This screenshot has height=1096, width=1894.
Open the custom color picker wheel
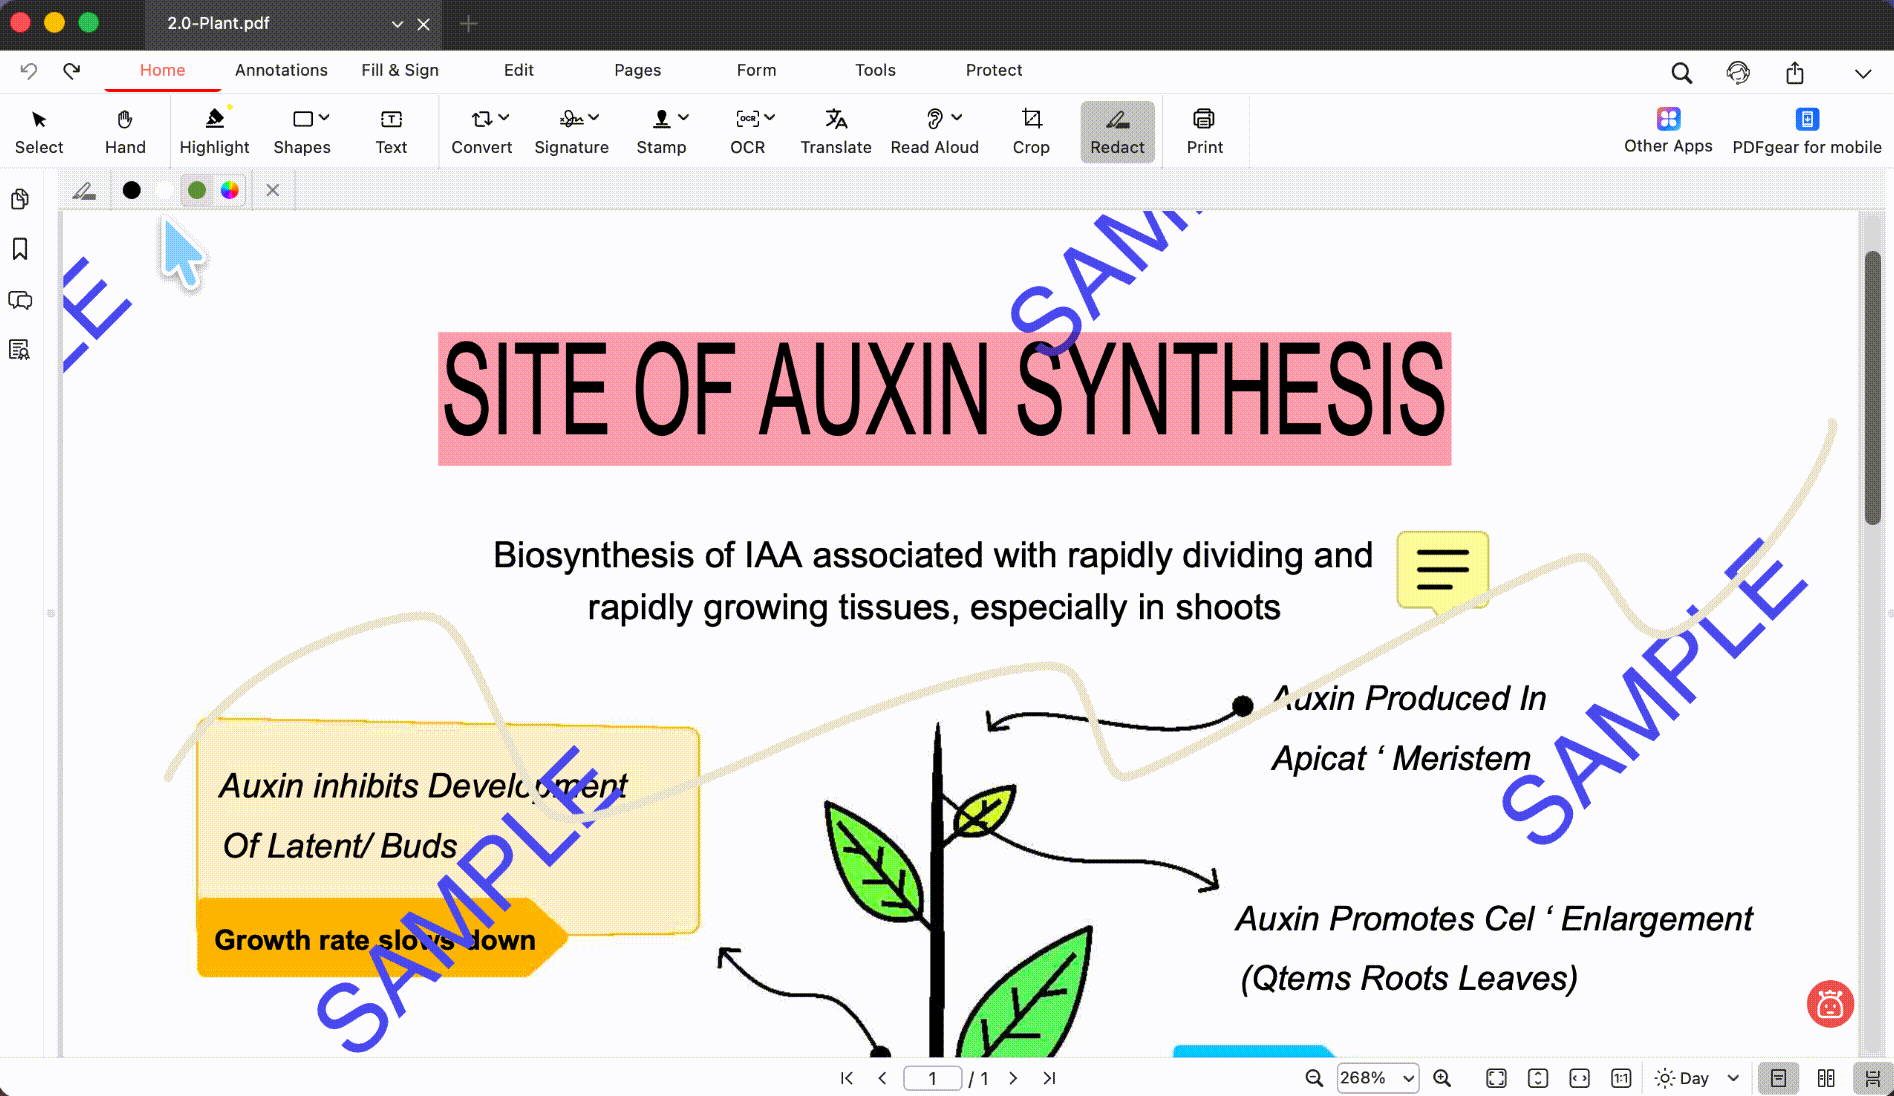(230, 190)
